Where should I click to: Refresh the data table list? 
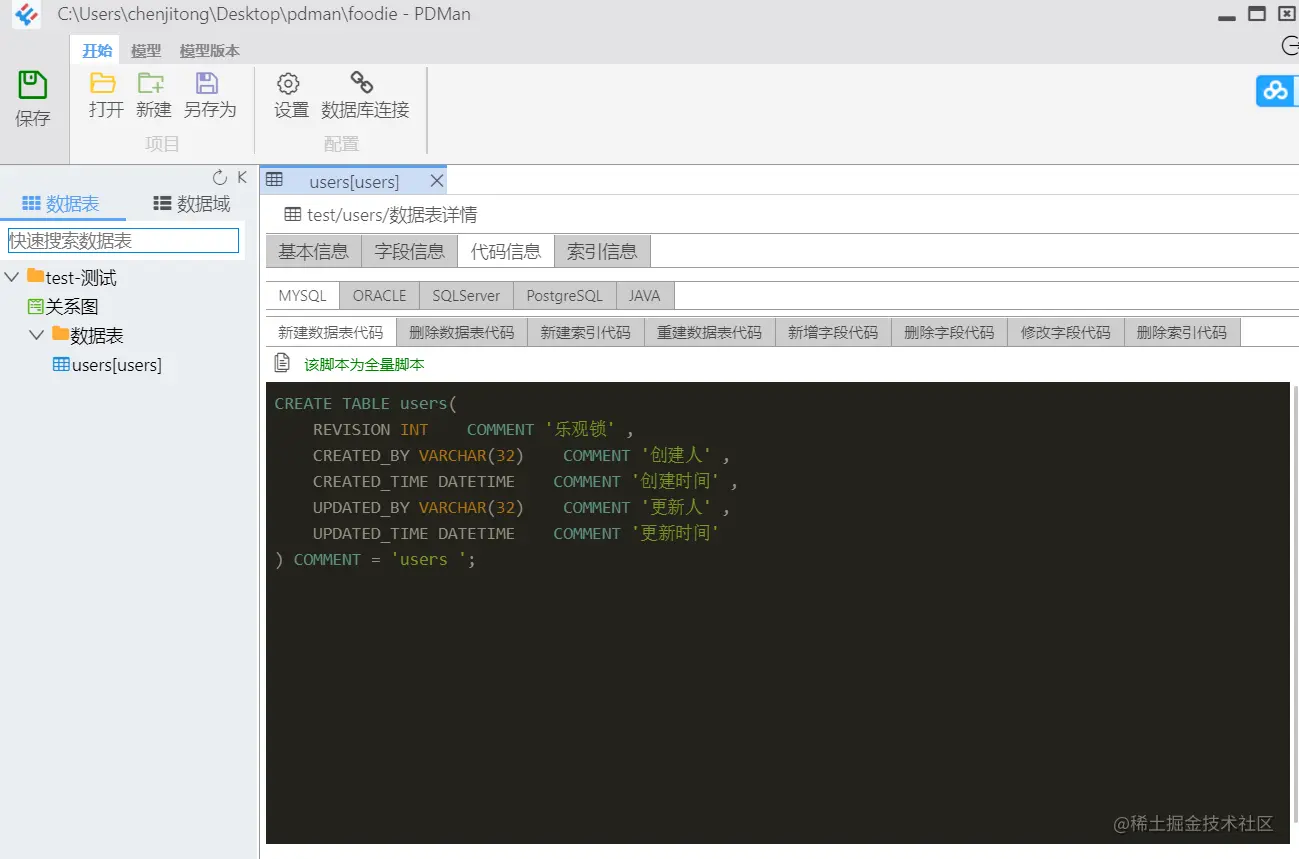pos(220,178)
